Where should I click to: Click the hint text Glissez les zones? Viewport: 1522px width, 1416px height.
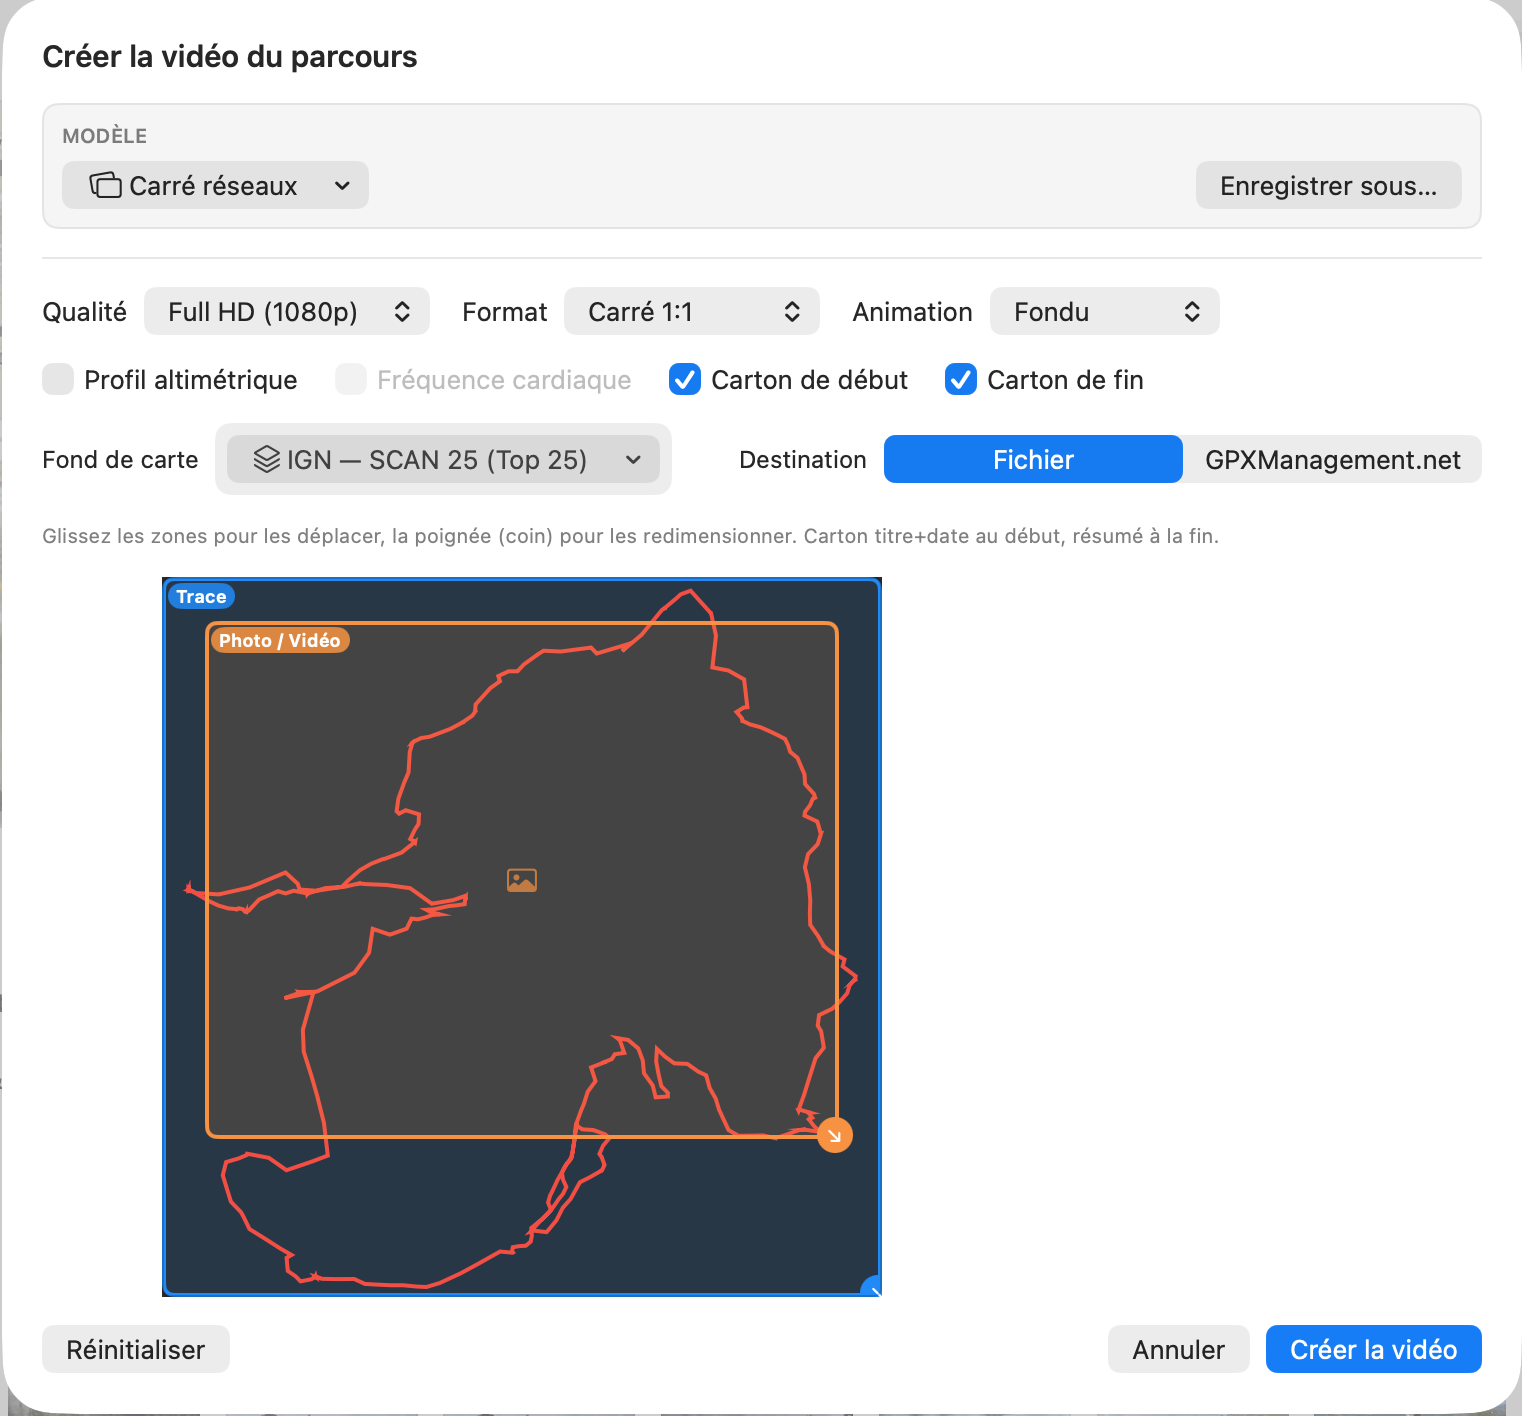tap(631, 536)
